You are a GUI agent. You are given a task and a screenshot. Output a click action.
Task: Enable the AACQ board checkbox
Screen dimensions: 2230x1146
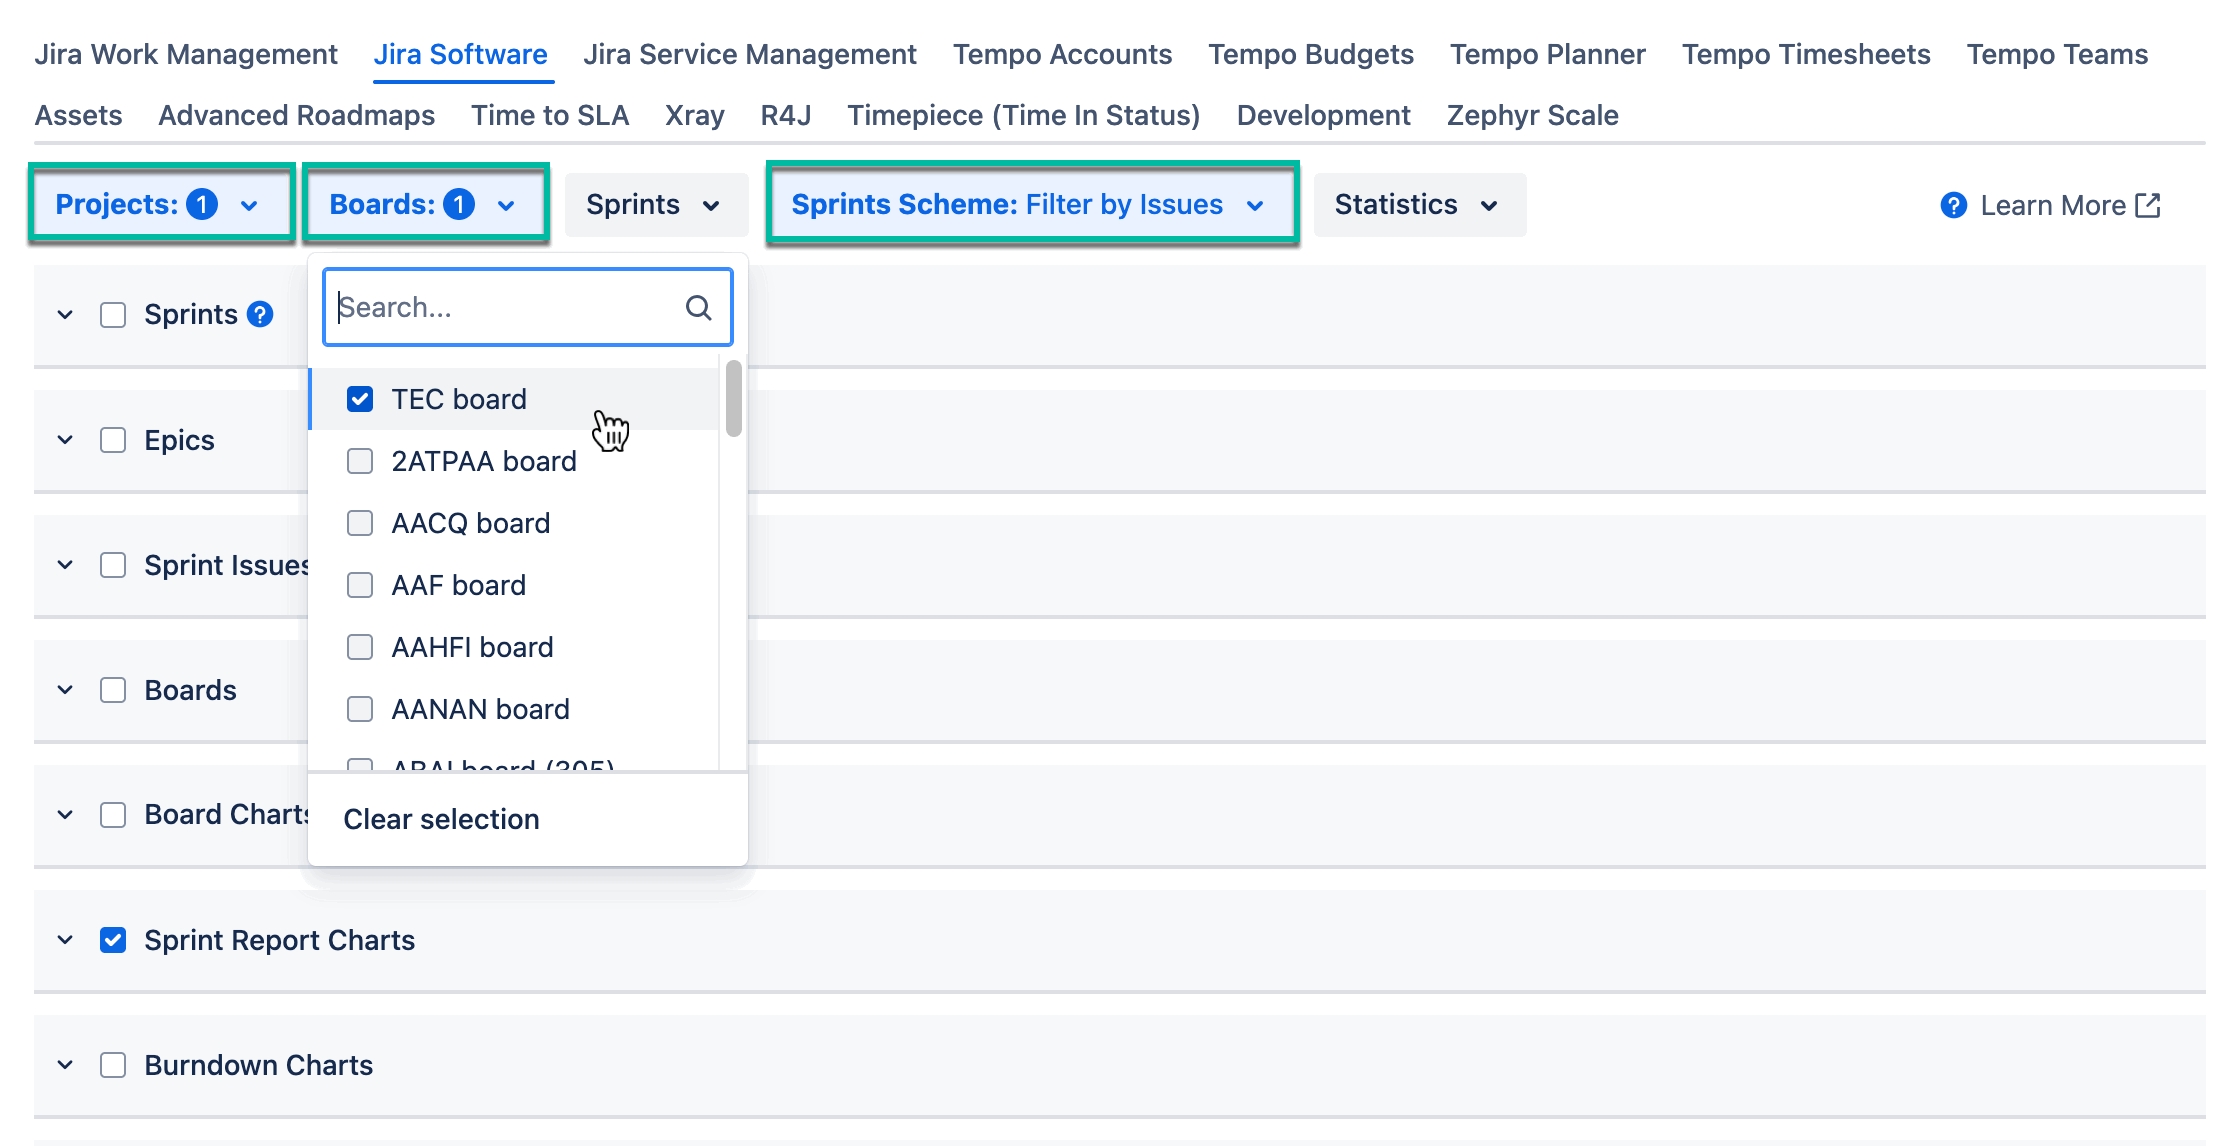[x=360, y=523]
